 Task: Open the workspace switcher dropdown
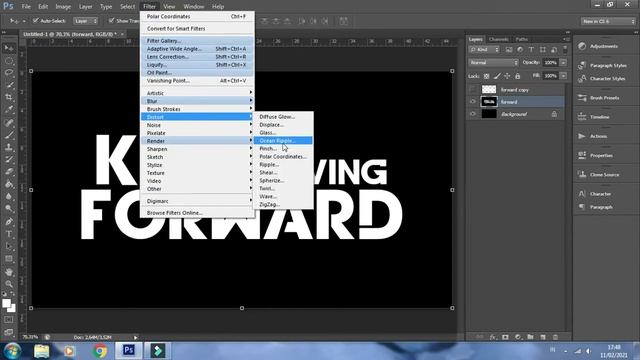click(x=608, y=21)
